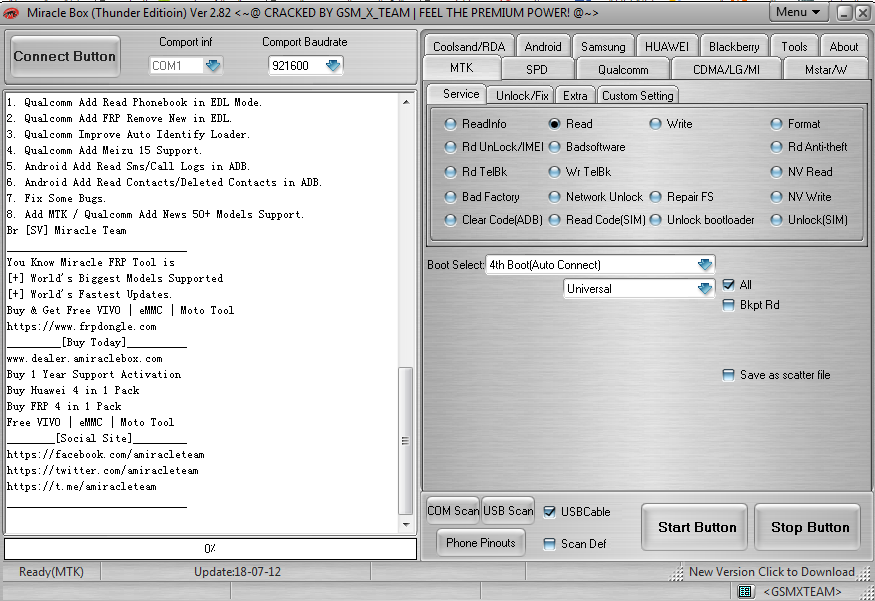Select the Repair FS radio button

click(x=655, y=197)
